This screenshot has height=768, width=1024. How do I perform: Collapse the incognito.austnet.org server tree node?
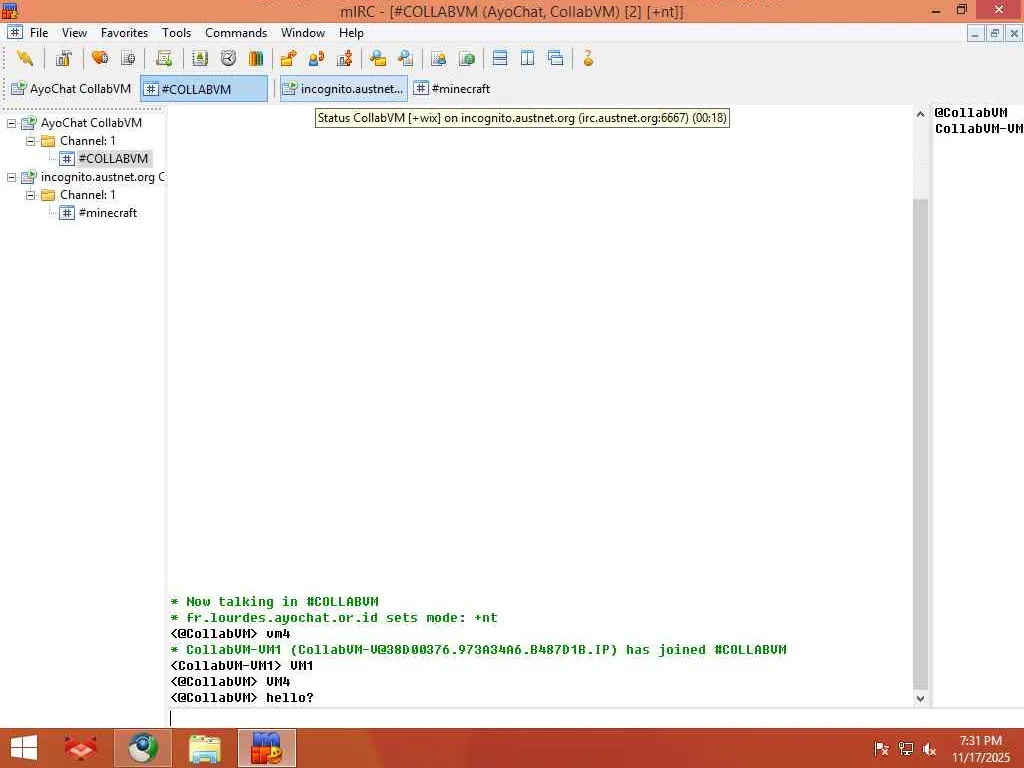pos(11,177)
